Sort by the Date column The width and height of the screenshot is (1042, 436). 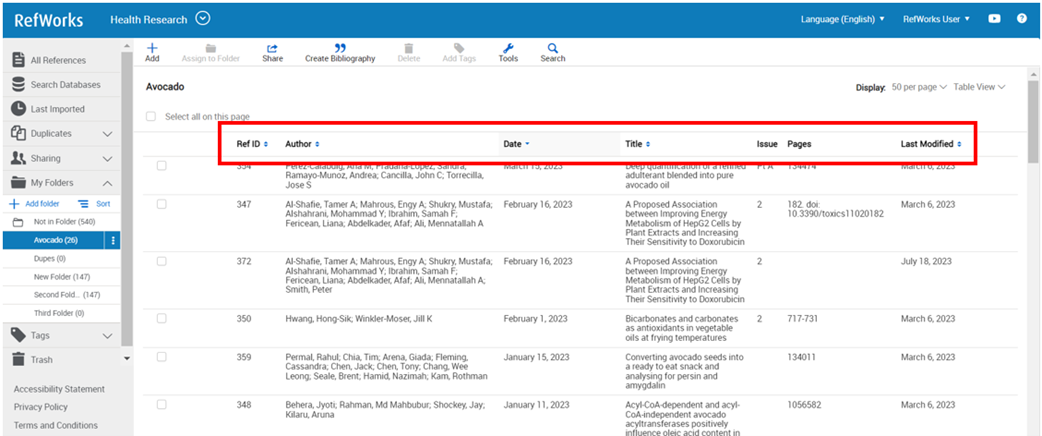coord(516,144)
